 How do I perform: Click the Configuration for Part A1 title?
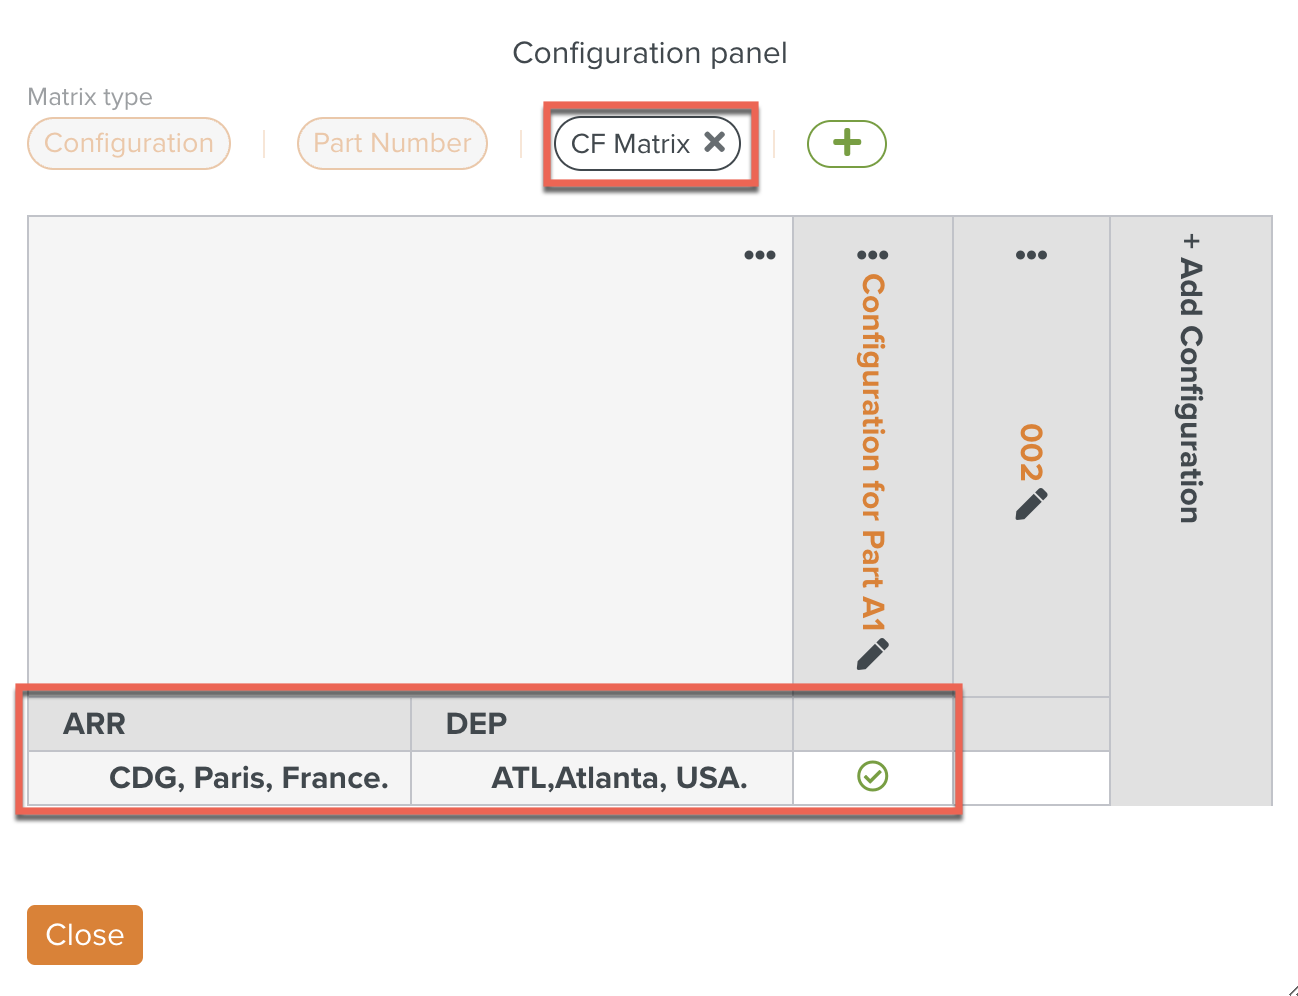point(872,452)
